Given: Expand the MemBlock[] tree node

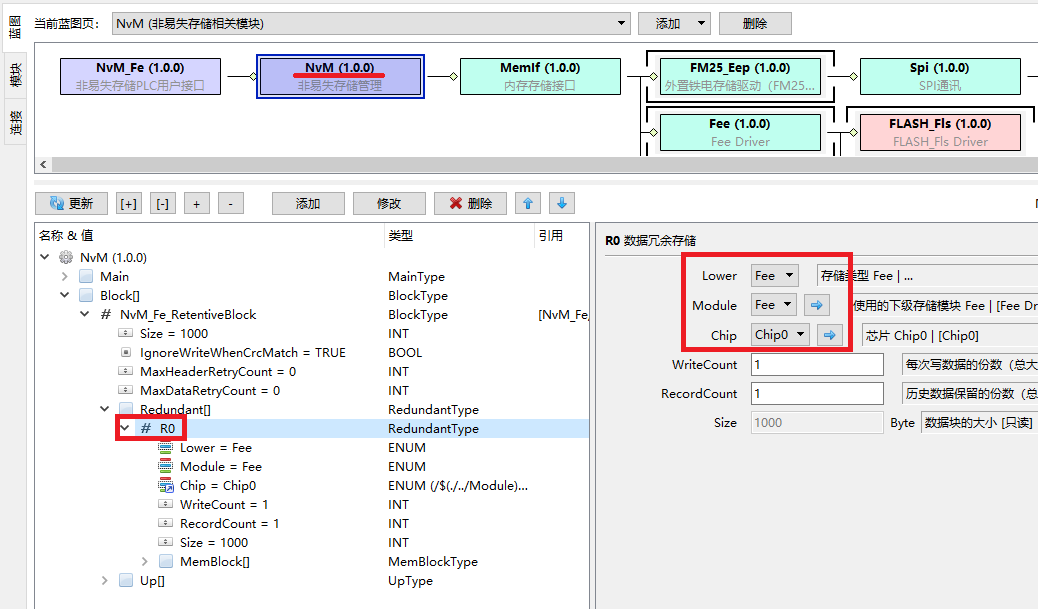Looking at the screenshot, I should 145,561.
